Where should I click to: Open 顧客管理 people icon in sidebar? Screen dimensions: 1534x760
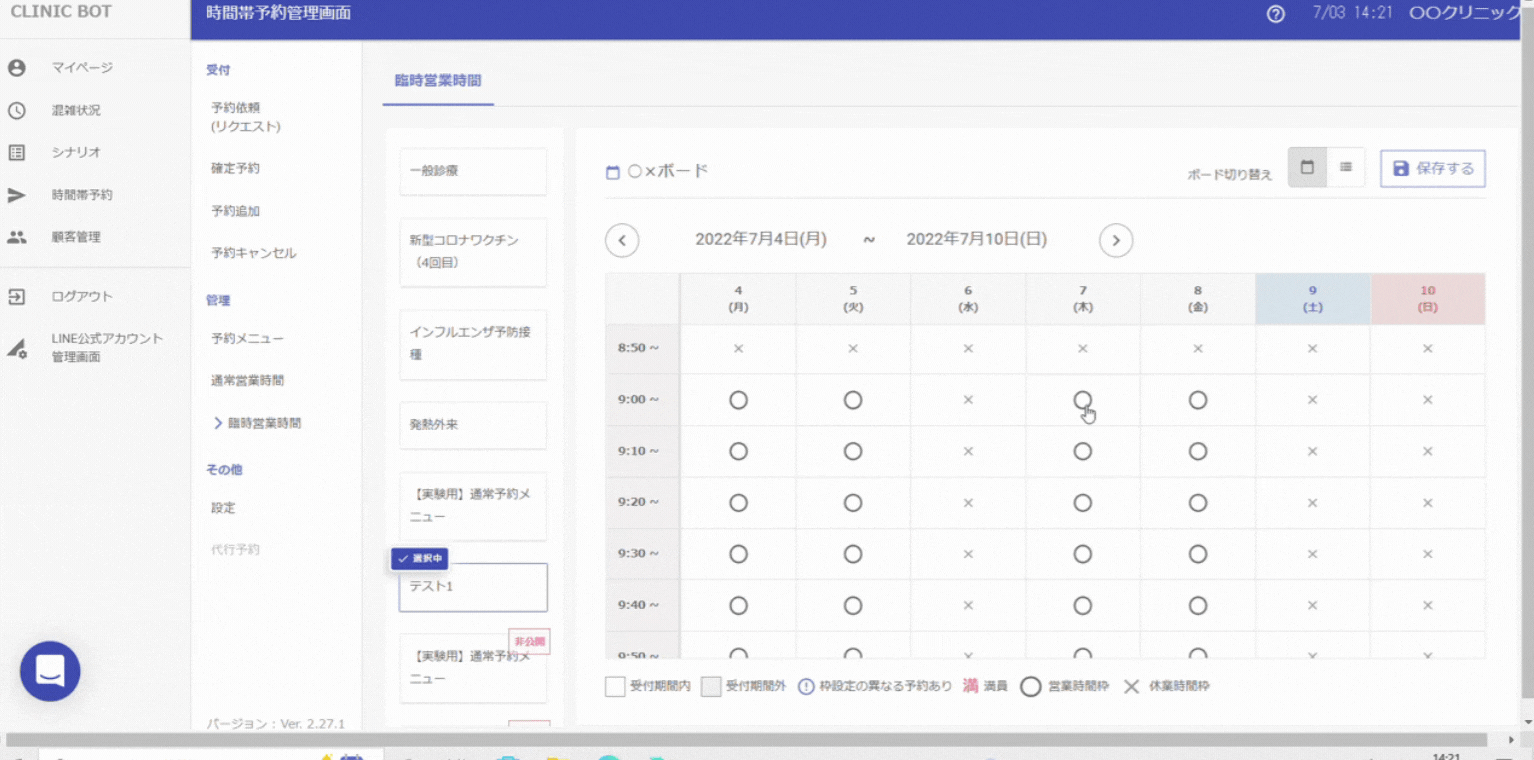(17, 238)
